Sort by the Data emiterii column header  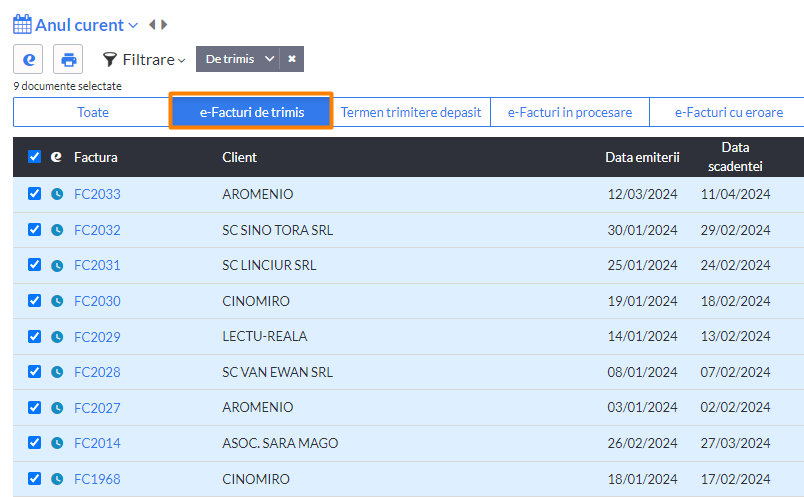[642, 157]
